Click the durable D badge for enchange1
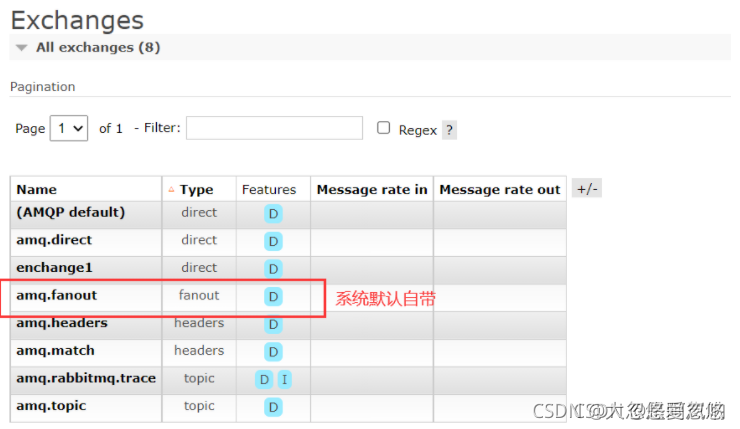The image size is (740, 429). pyautogui.click(x=273, y=269)
